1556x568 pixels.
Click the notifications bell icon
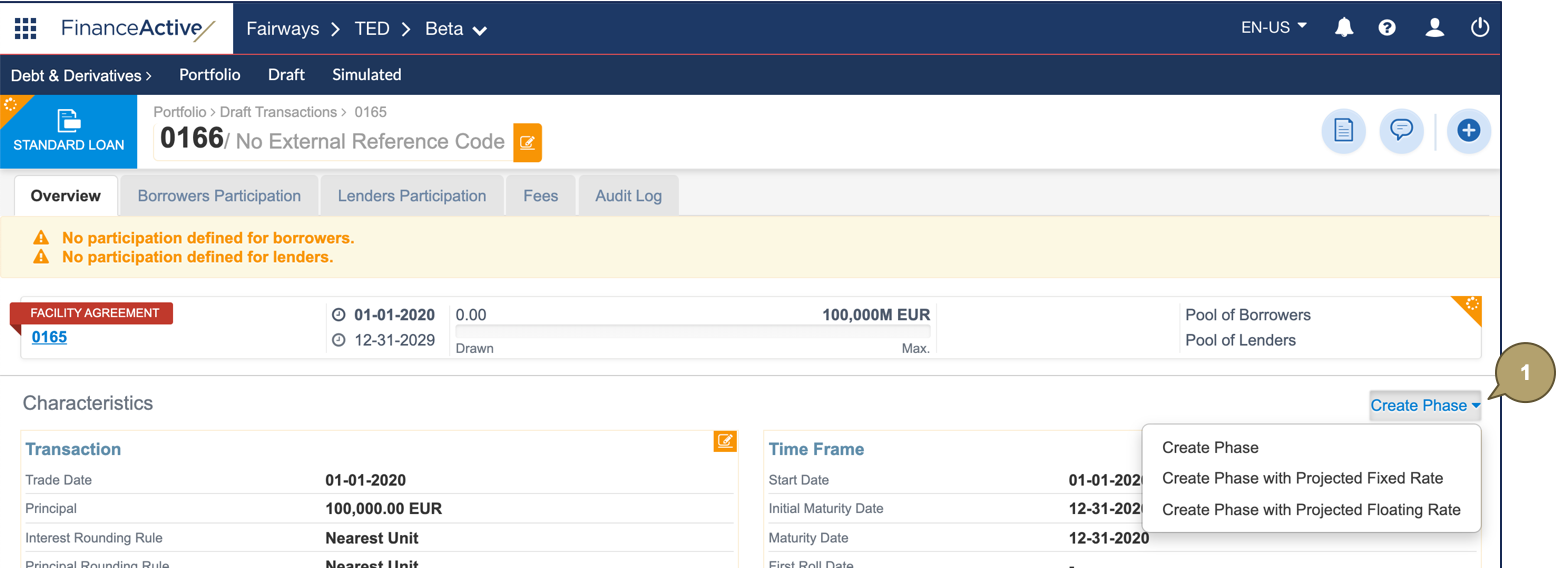(x=1344, y=28)
